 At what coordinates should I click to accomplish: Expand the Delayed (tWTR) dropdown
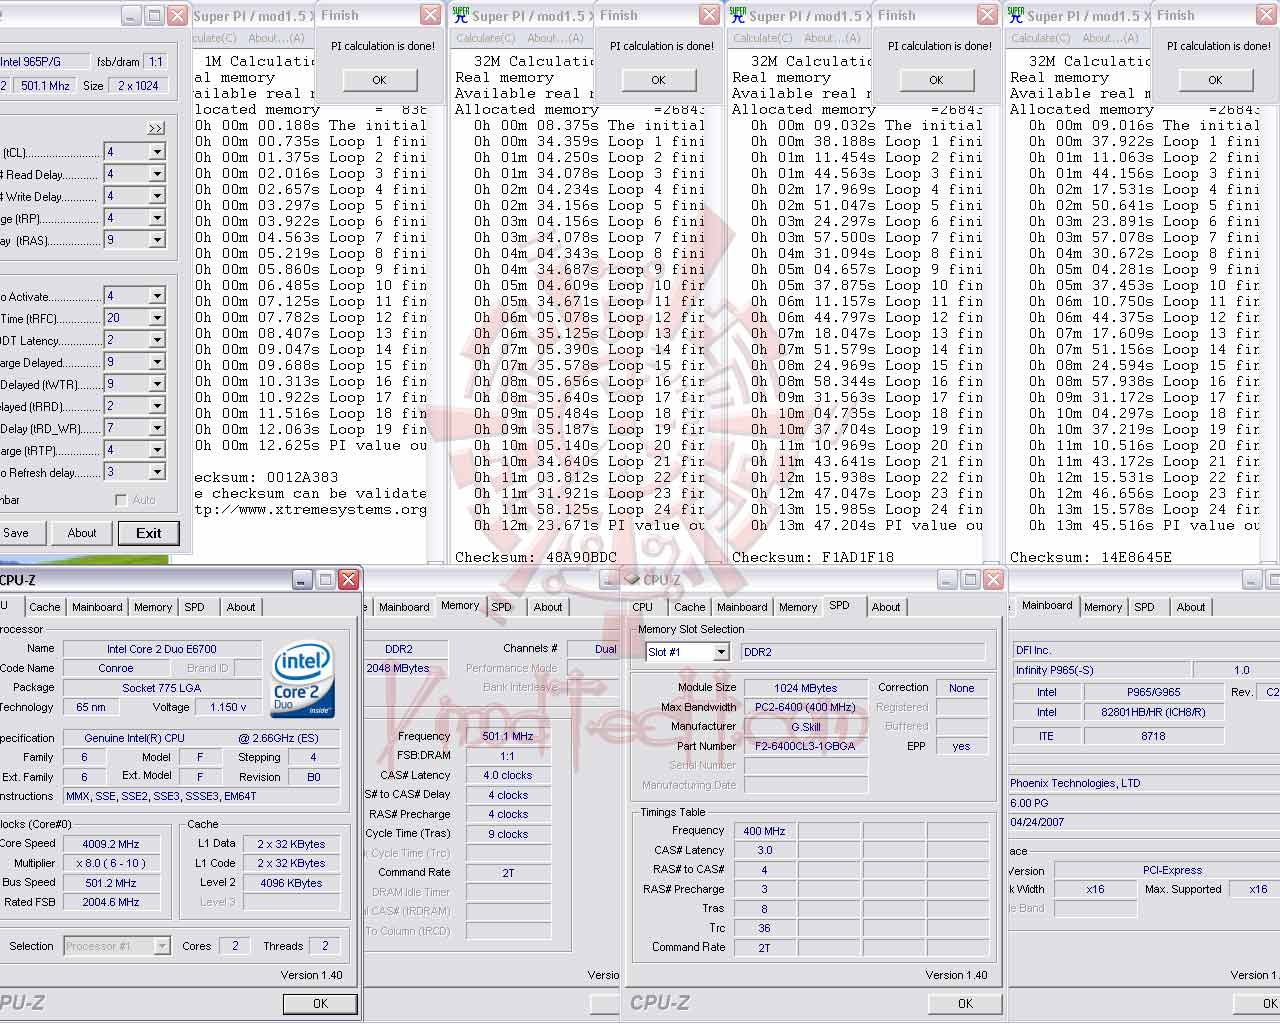(157, 384)
